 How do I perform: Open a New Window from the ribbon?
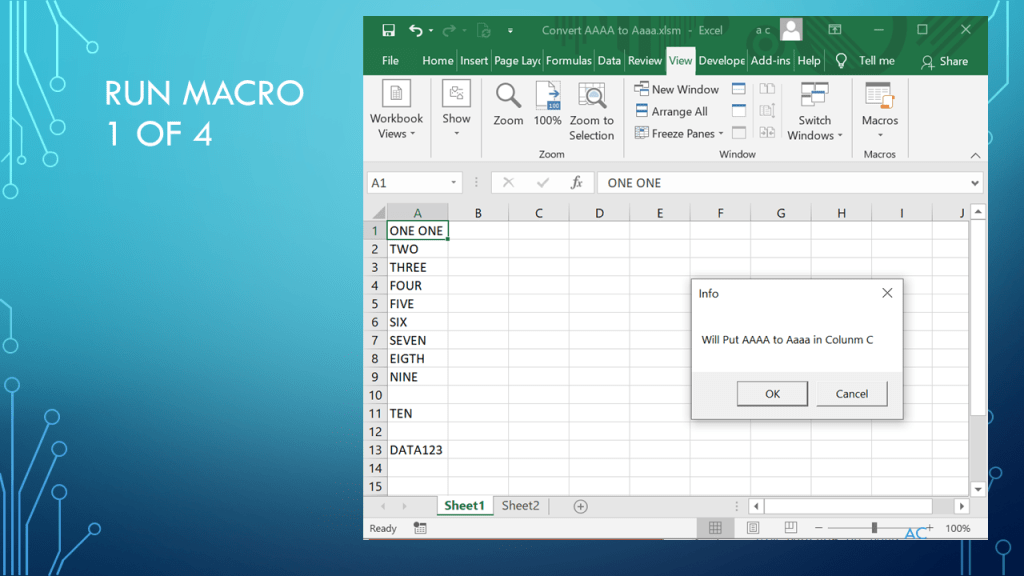coord(677,89)
